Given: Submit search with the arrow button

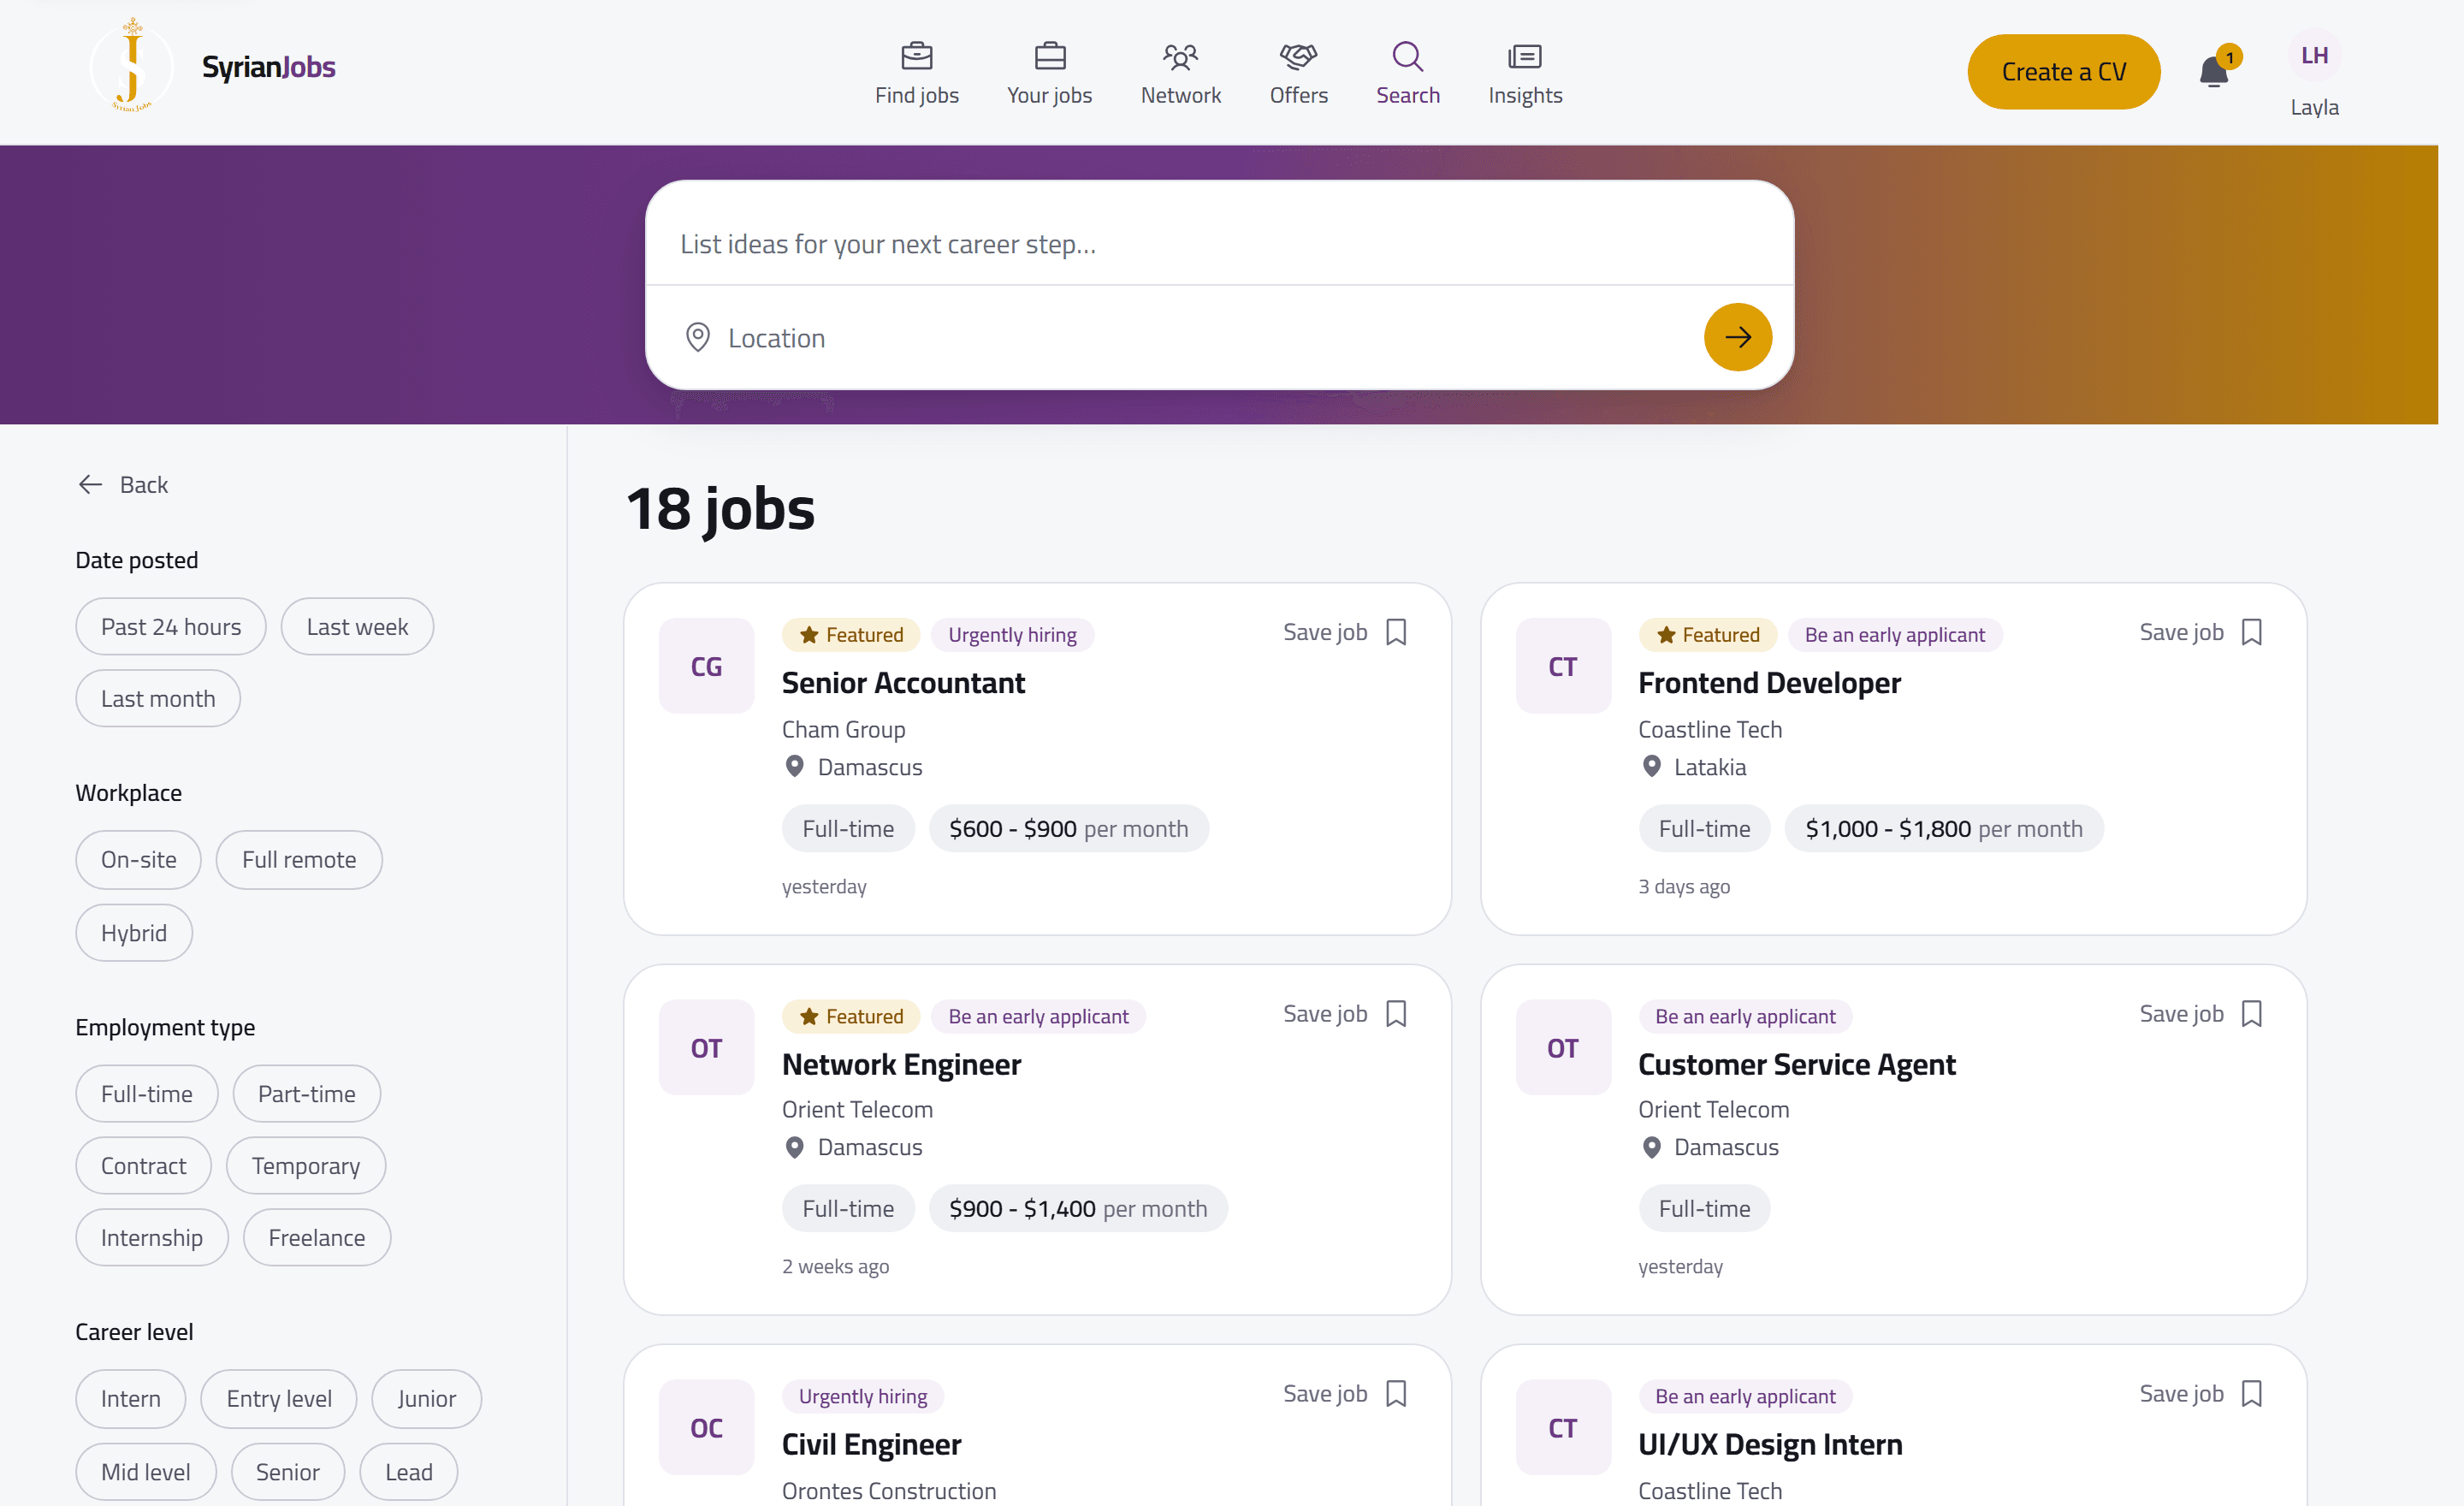Looking at the screenshot, I should [1737, 337].
